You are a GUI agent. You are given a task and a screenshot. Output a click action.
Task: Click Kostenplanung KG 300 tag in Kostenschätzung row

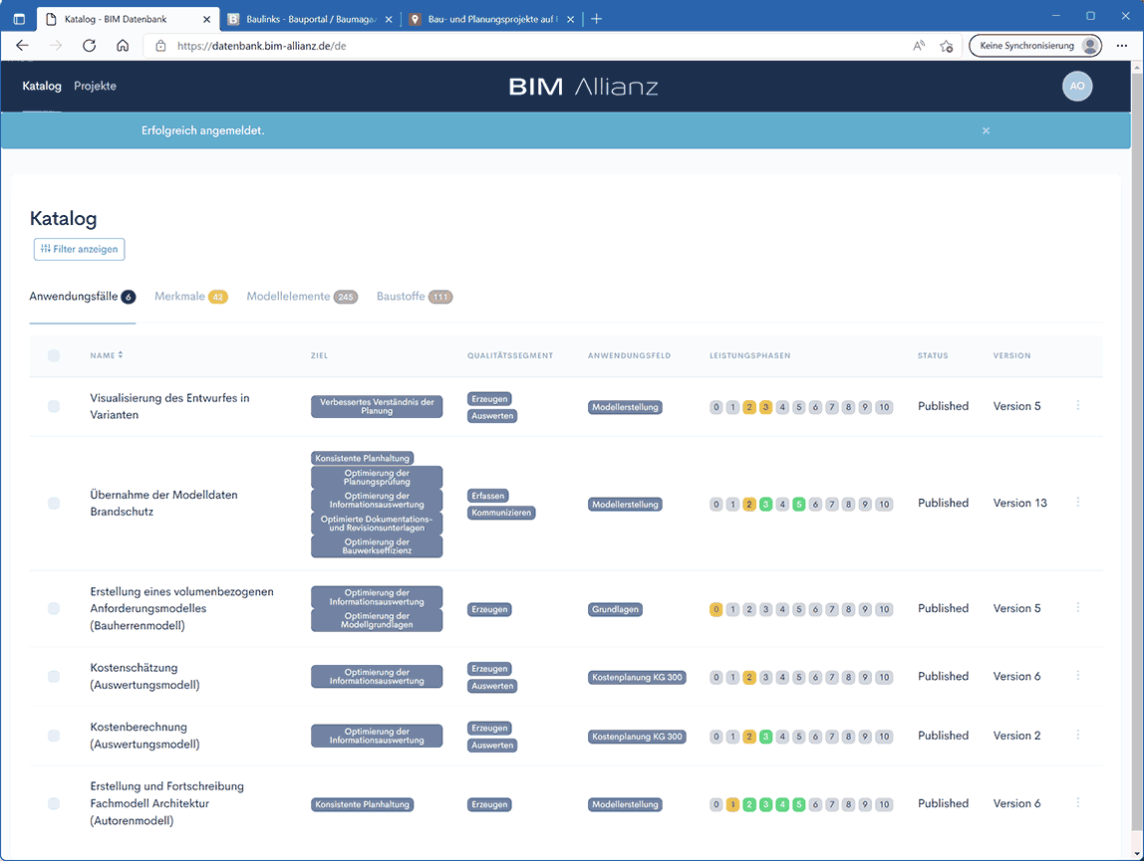(x=637, y=677)
